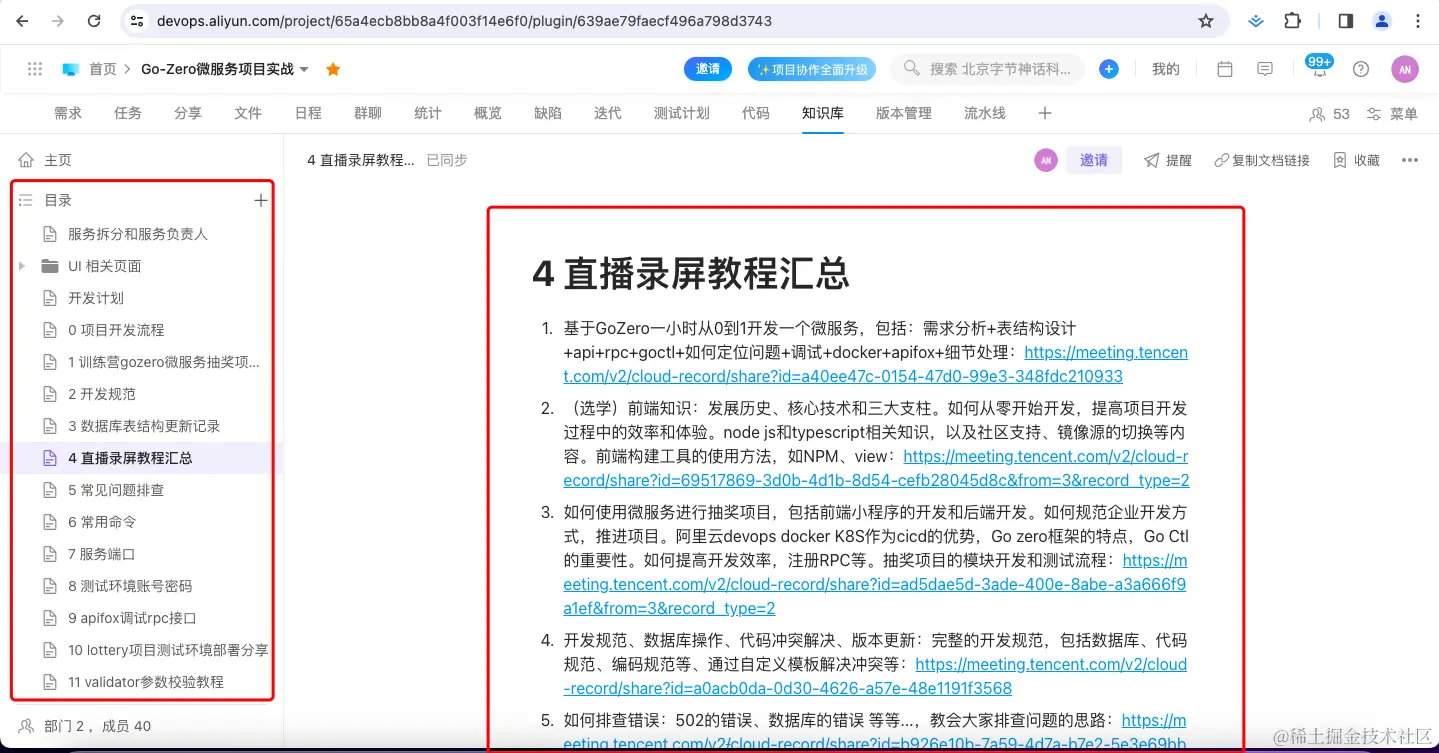Open document 6 常用命令
This screenshot has width=1439, height=753.
(x=102, y=522)
